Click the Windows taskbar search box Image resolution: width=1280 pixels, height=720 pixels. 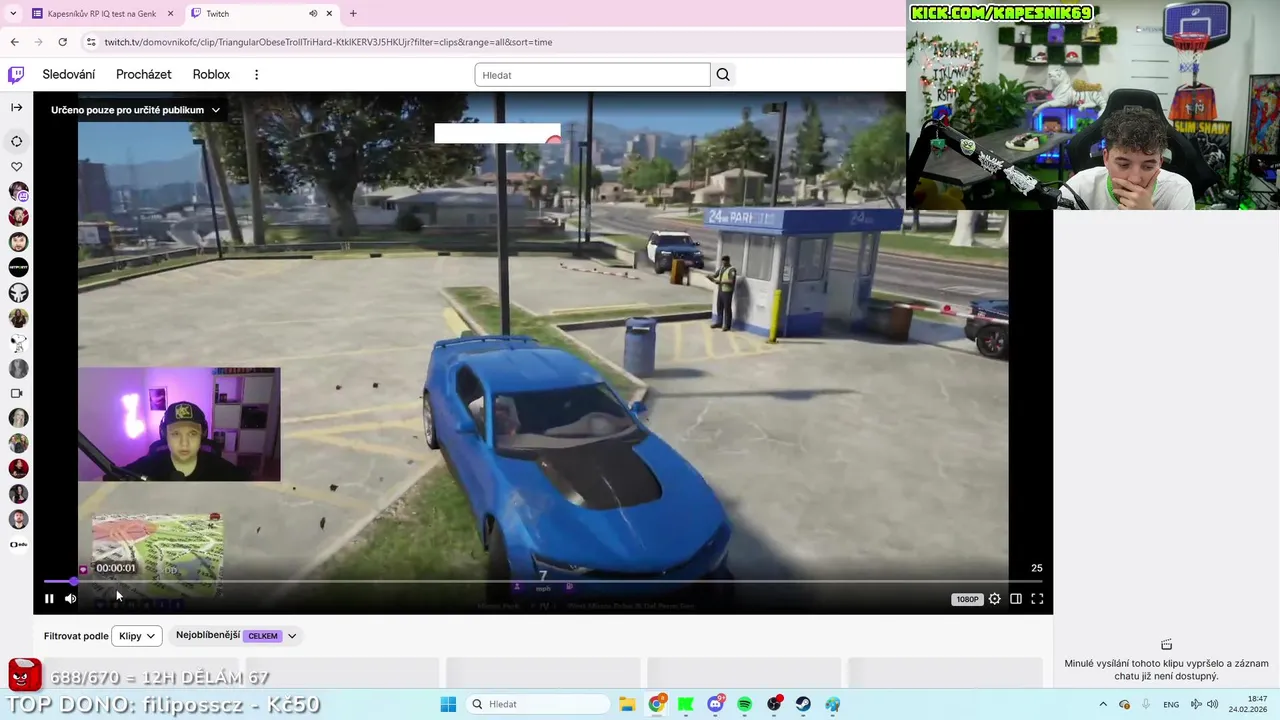click(538, 705)
